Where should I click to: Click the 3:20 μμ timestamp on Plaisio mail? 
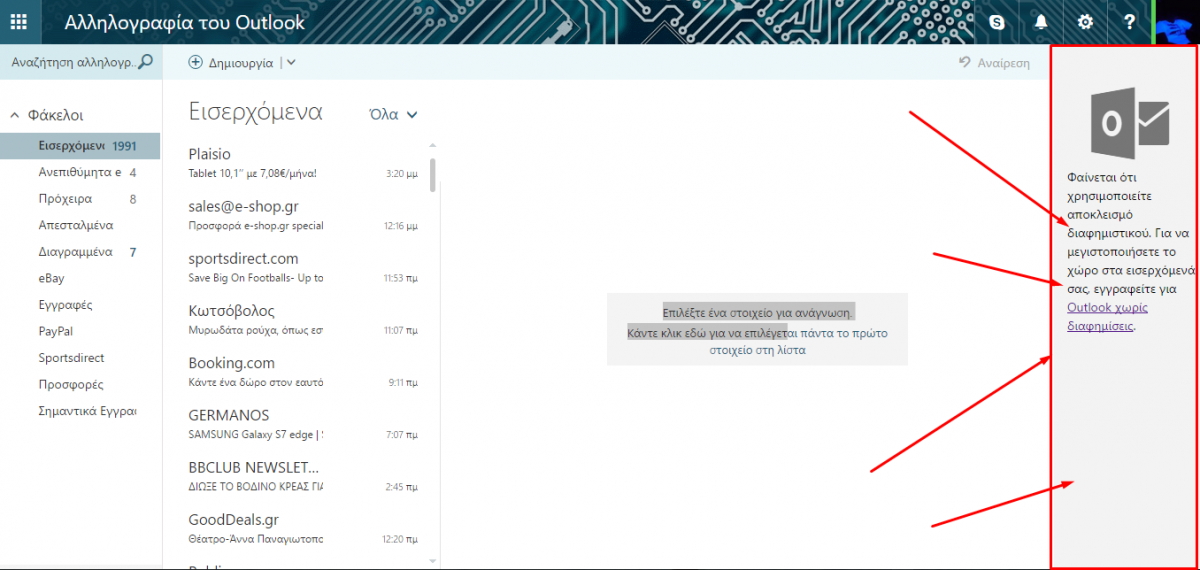402,174
